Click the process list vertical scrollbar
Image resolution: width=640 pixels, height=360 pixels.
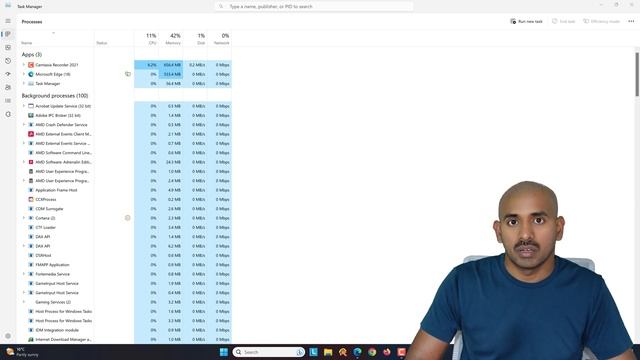click(637, 75)
